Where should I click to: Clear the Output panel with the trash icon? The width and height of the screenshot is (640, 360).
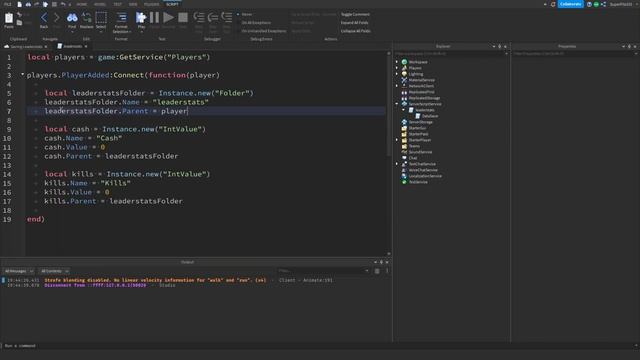[x=377, y=271]
